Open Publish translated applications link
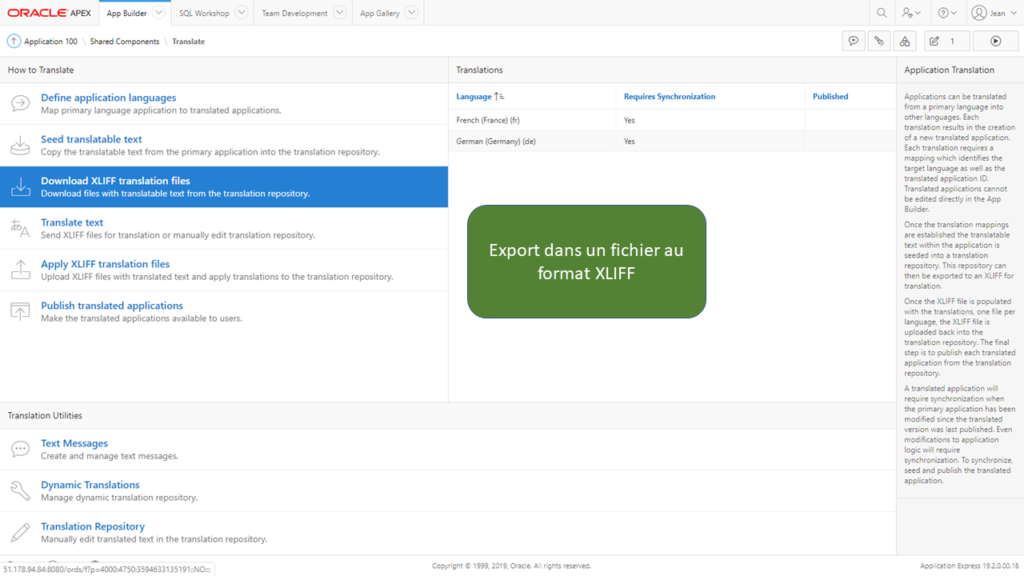 pyautogui.click(x=112, y=306)
